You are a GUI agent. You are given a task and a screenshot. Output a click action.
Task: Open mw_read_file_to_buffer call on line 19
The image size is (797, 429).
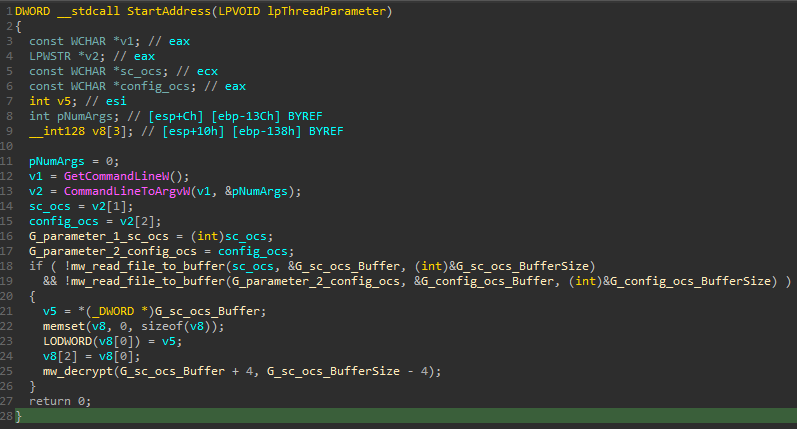(148, 281)
